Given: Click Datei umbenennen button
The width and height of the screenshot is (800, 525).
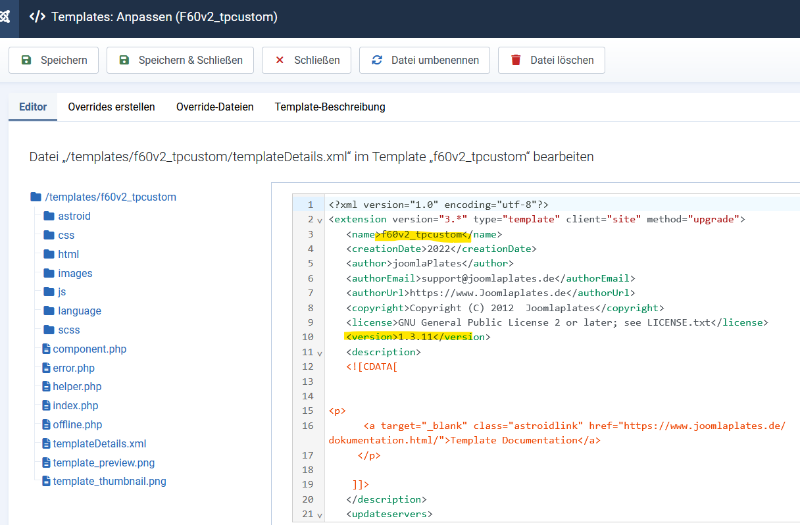Looking at the screenshot, I should (x=424, y=60).
